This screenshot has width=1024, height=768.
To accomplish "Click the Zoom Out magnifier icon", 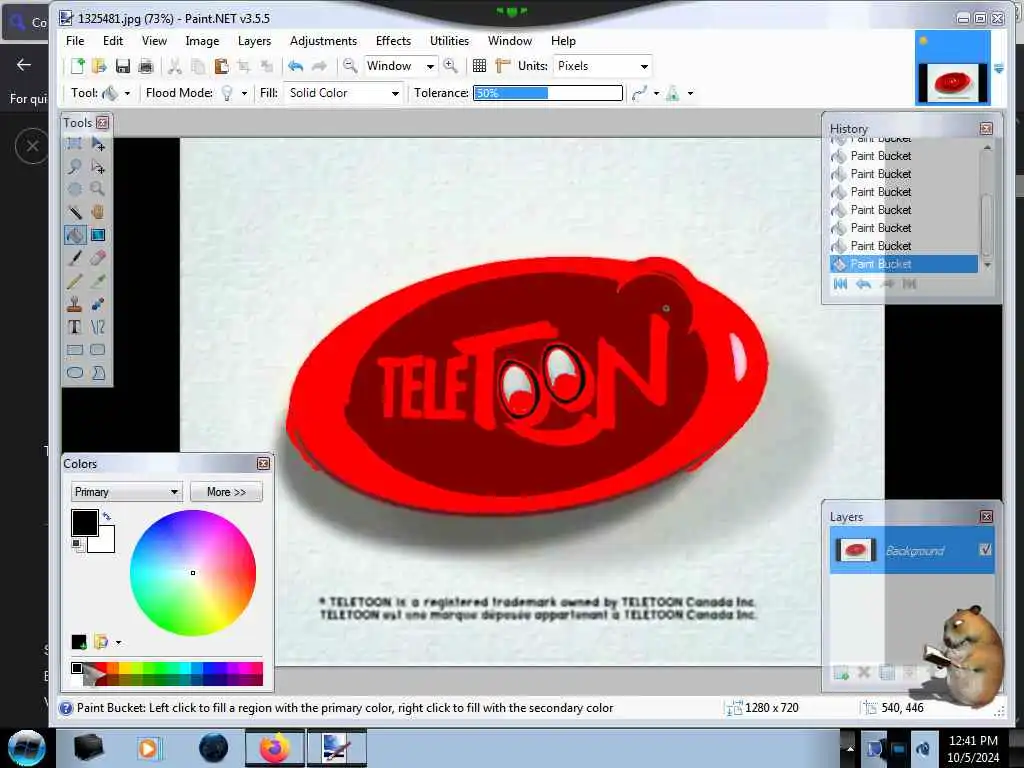I will click(x=350, y=65).
